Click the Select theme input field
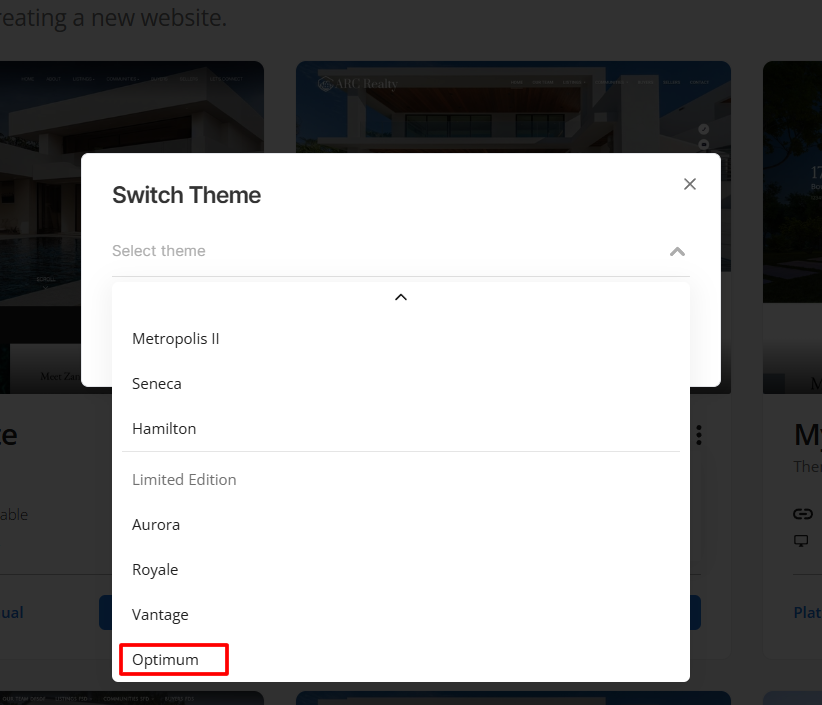822x705 pixels. pyautogui.click(x=401, y=251)
